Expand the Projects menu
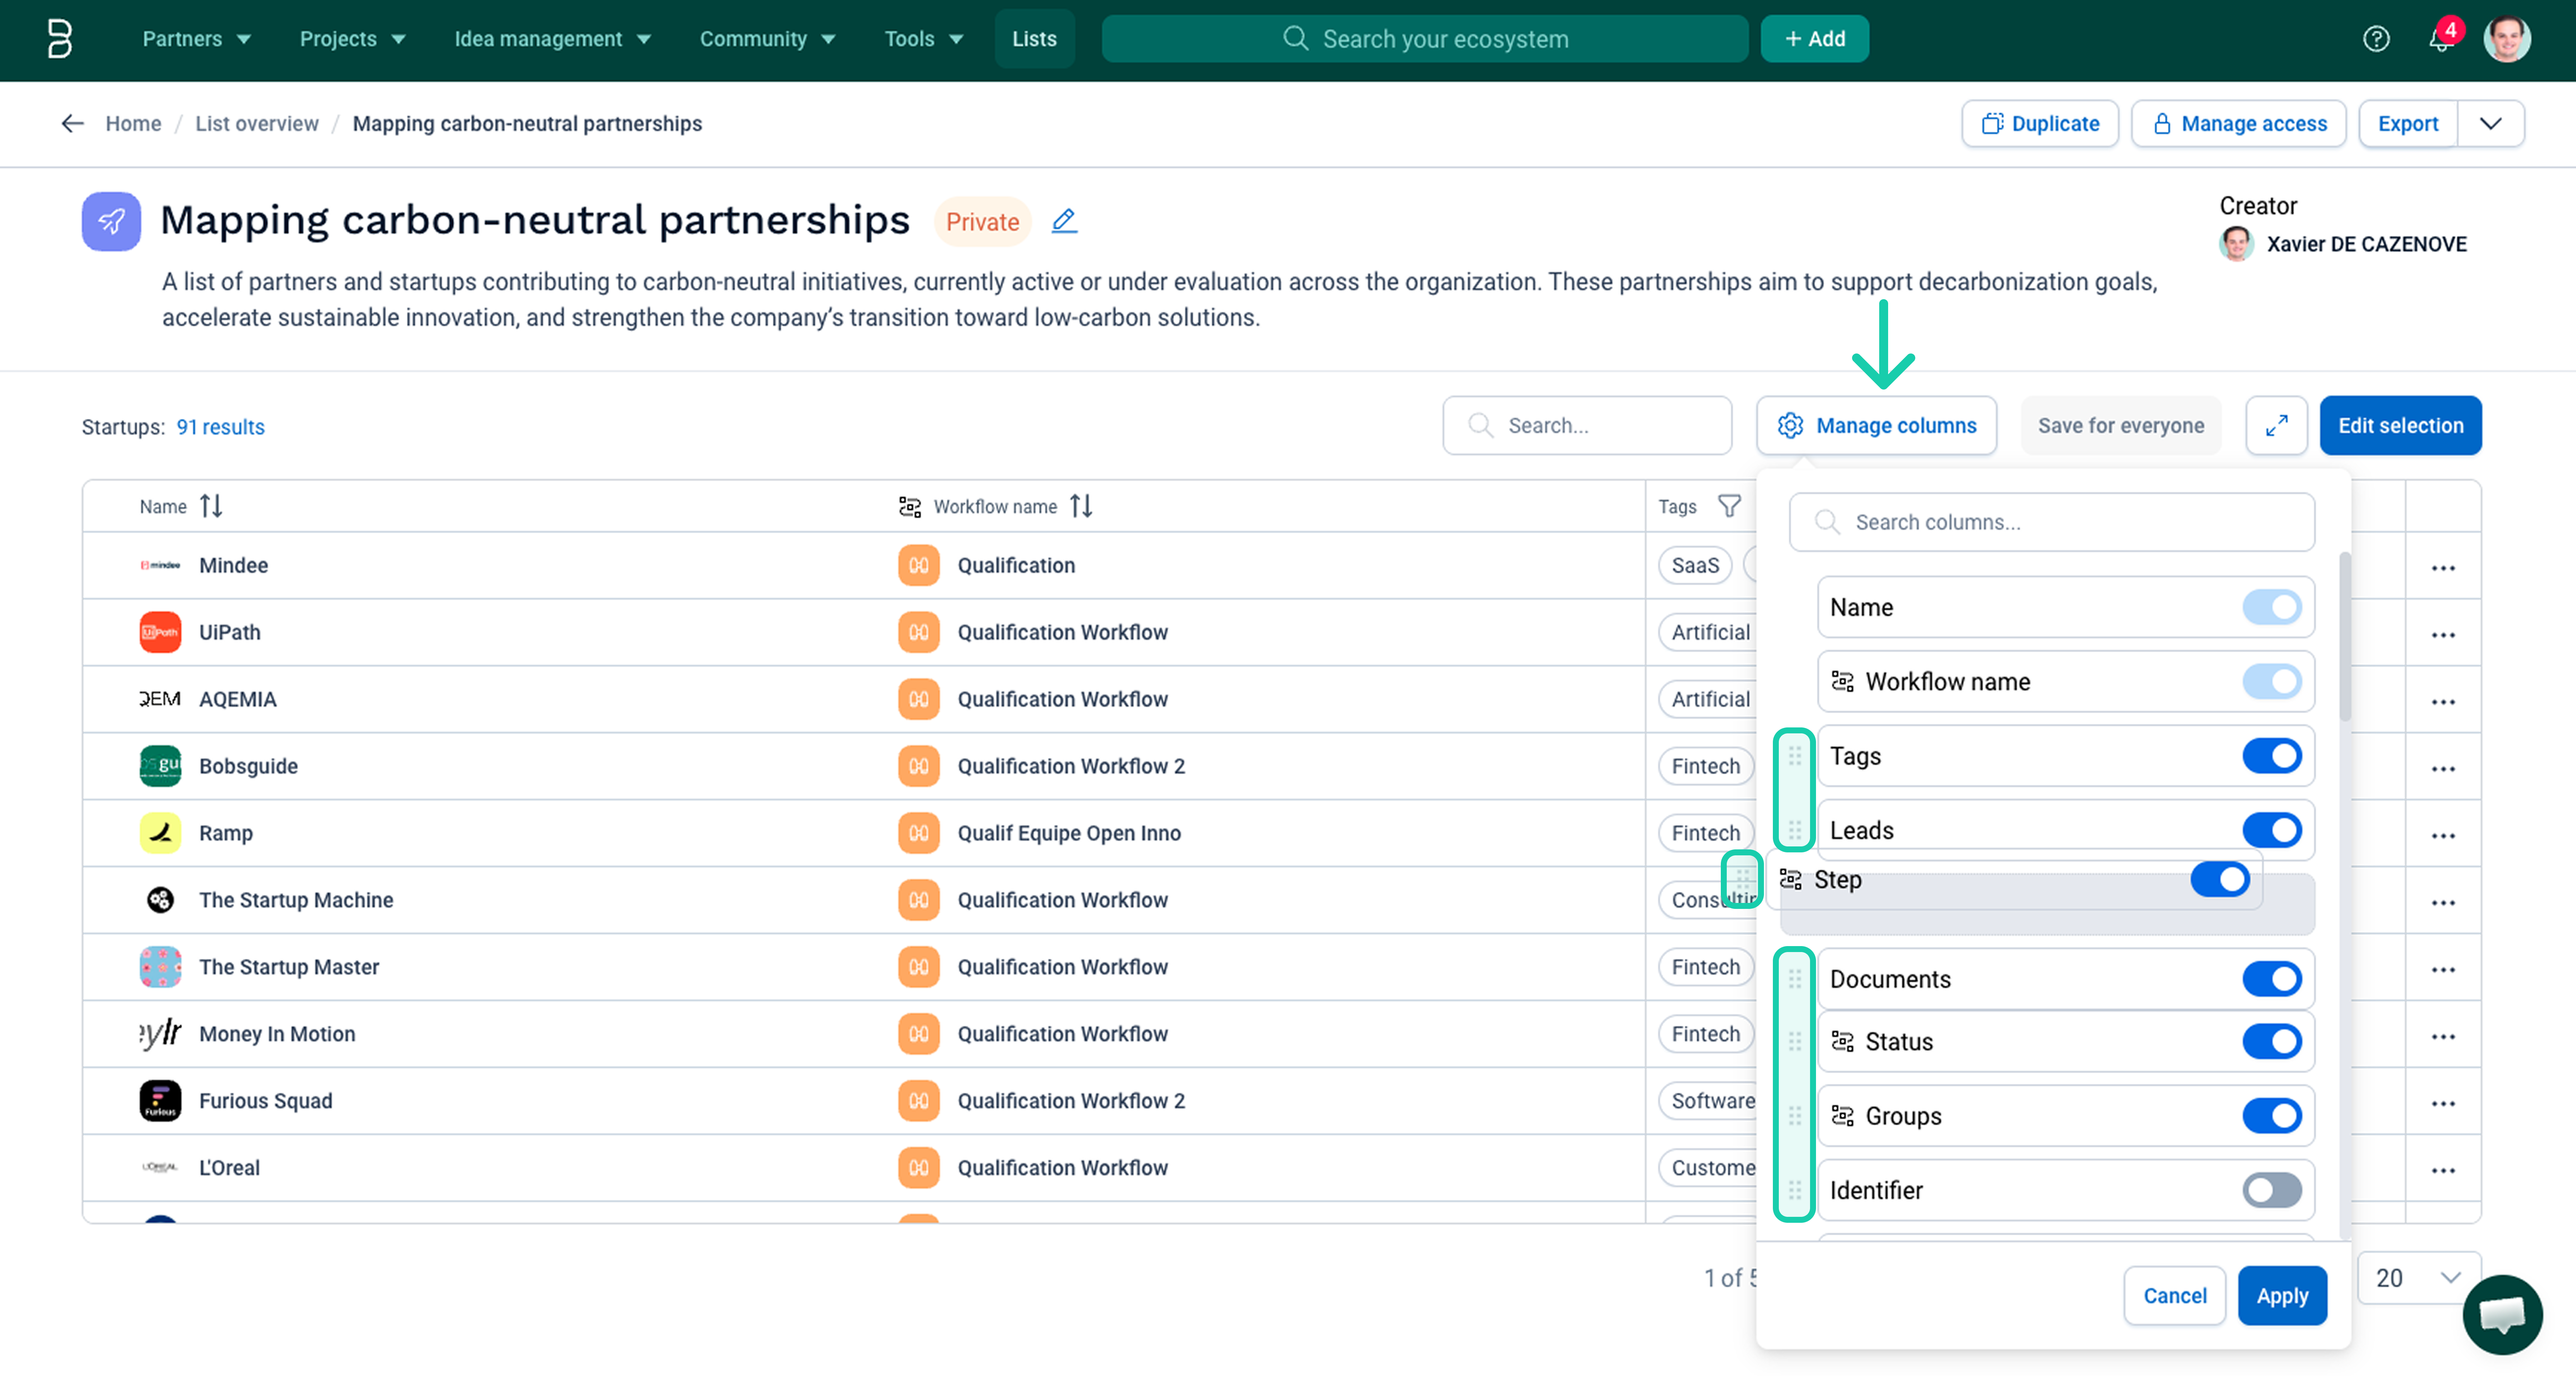This screenshot has width=2576, height=1376. tap(352, 39)
